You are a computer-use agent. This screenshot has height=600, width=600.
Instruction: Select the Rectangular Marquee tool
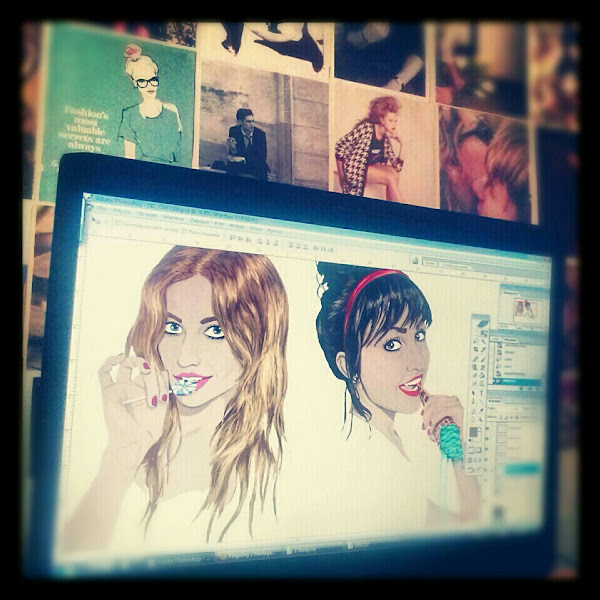pos(476,333)
